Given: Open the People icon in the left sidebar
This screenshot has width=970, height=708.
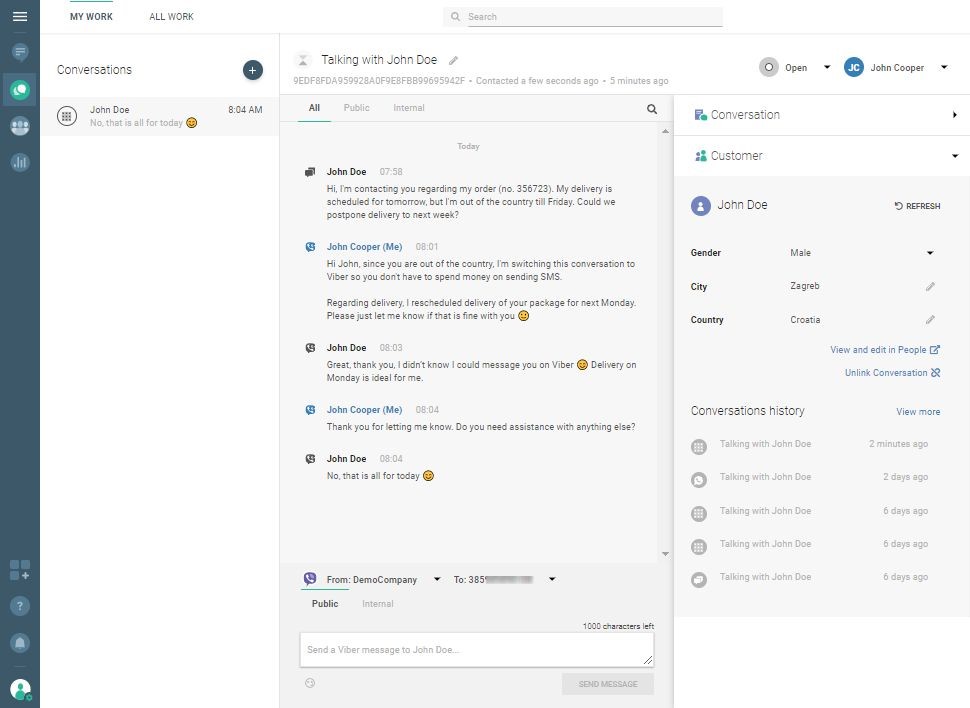Looking at the screenshot, I should 20,126.
